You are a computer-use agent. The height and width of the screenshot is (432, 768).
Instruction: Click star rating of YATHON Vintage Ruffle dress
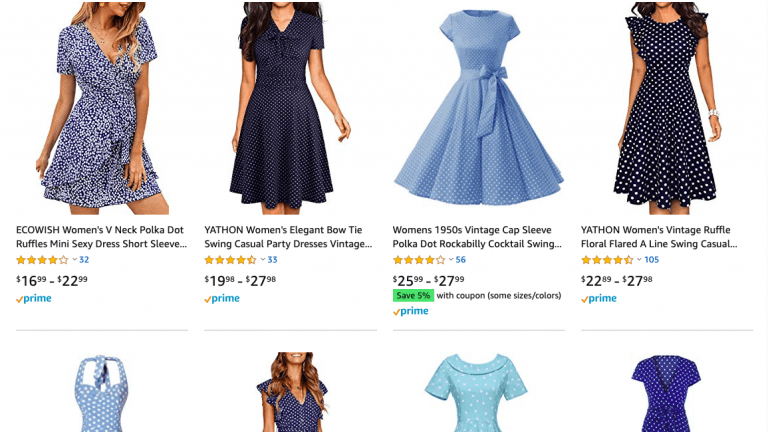(x=606, y=260)
